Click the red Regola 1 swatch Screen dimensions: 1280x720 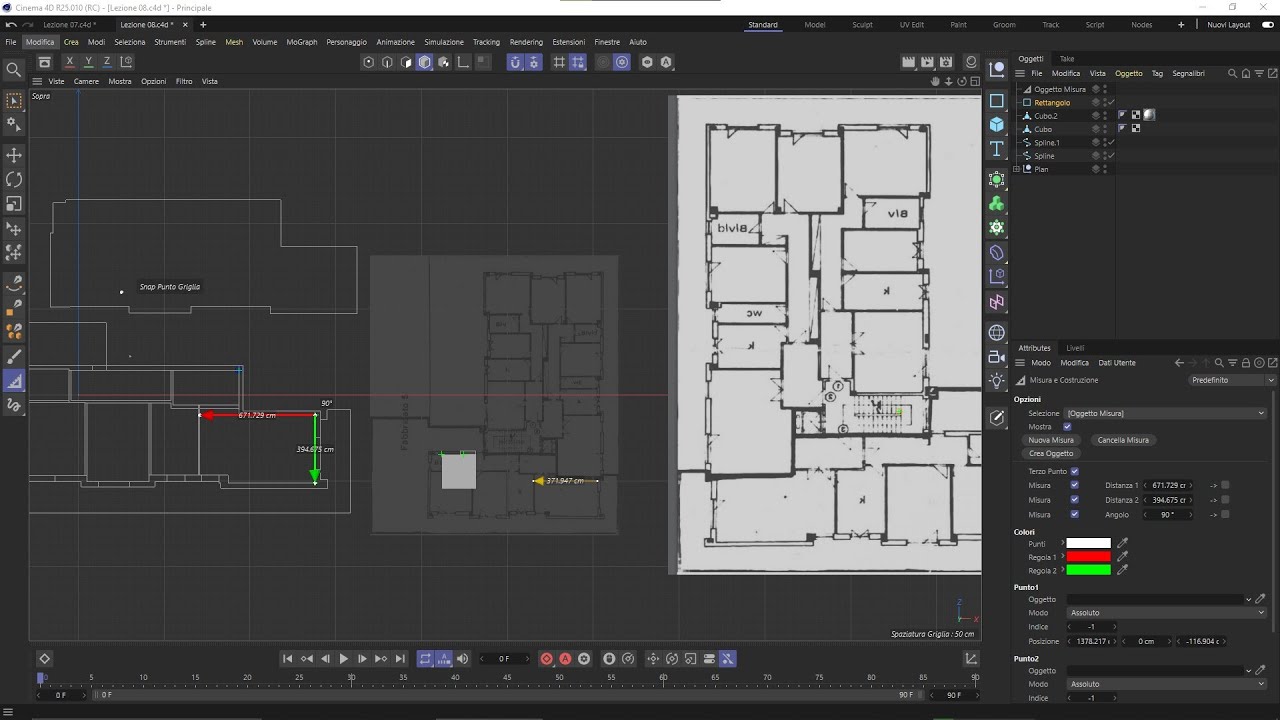pyautogui.click(x=1088, y=556)
